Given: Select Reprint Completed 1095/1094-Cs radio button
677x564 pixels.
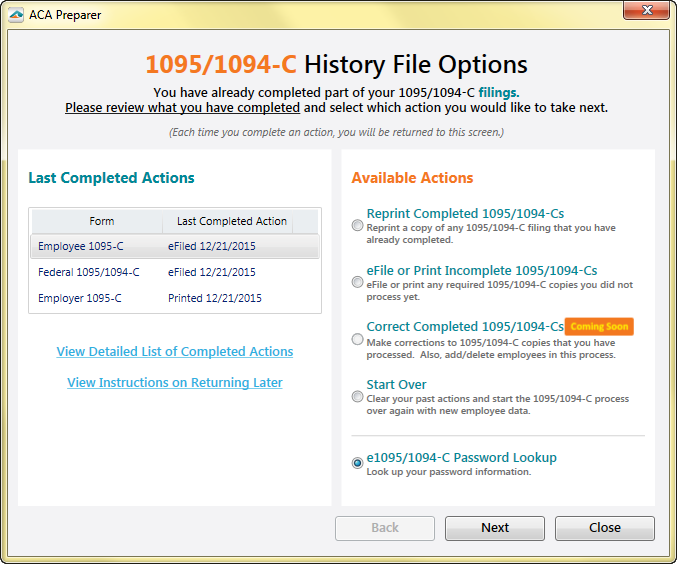Looking at the screenshot, I should [358, 226].
